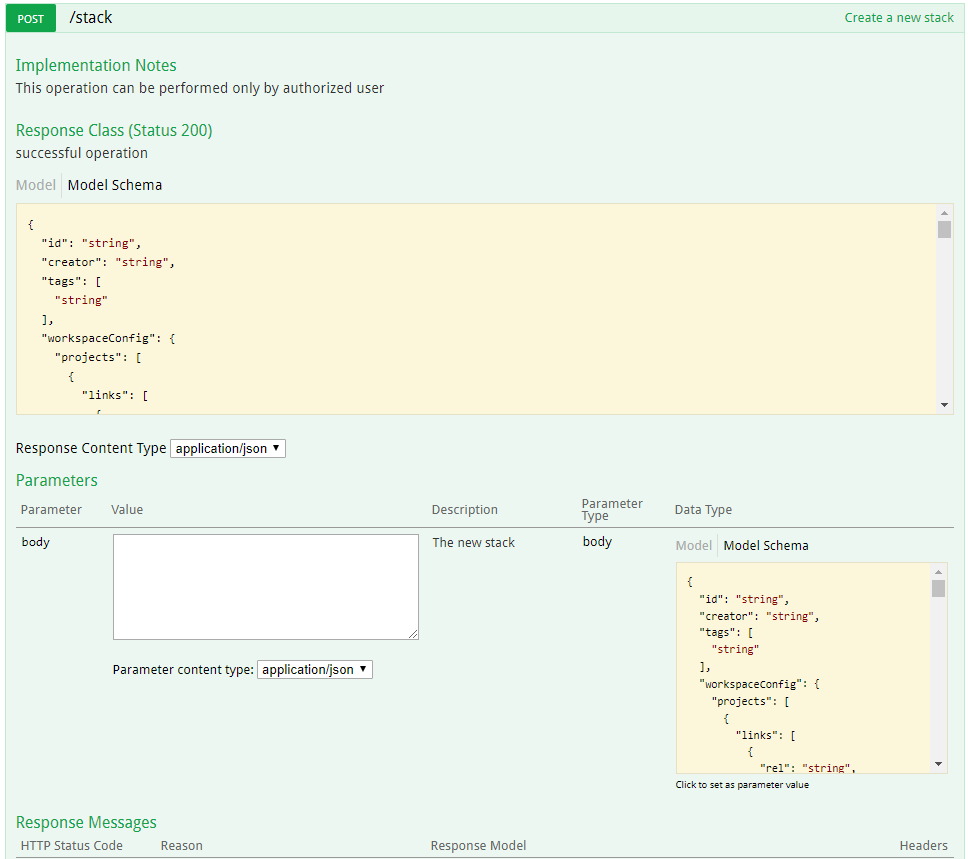Switch to Model tab under Response Class
Viewport: 968px width, 859px height.
coord(36,185)
